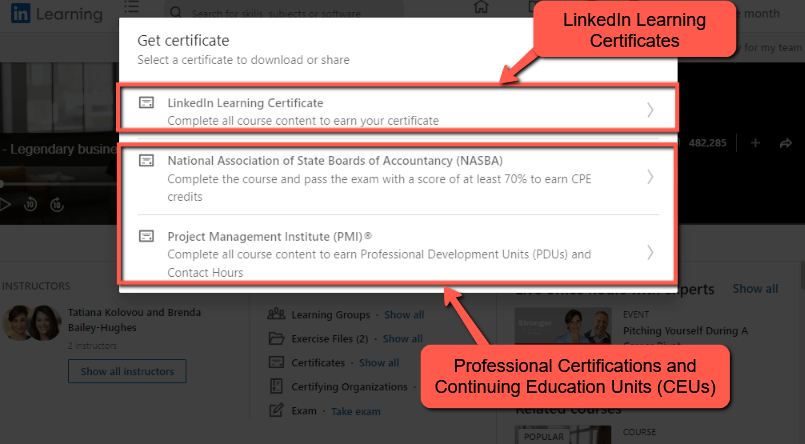The width and height of the screenshot is (805, 444).
Task: Click the Get certificate dialog heading
Action: click(x=183, y=41)
